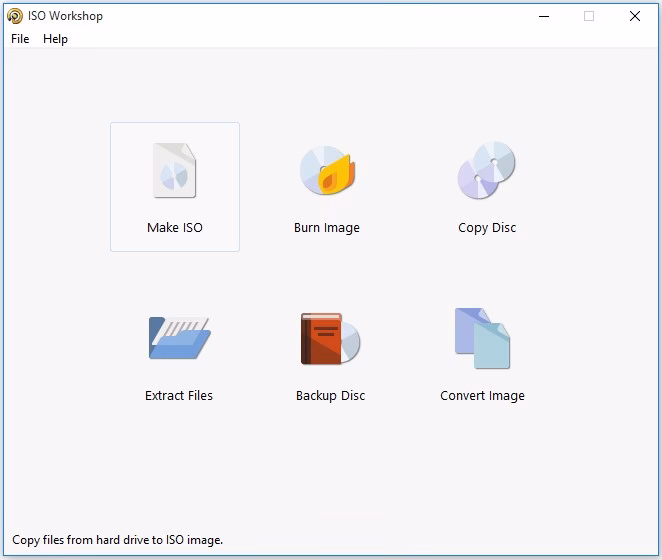Choose the Convert Image overlapping pages icon
662x560 pixels.
click(x=482, y=338)
